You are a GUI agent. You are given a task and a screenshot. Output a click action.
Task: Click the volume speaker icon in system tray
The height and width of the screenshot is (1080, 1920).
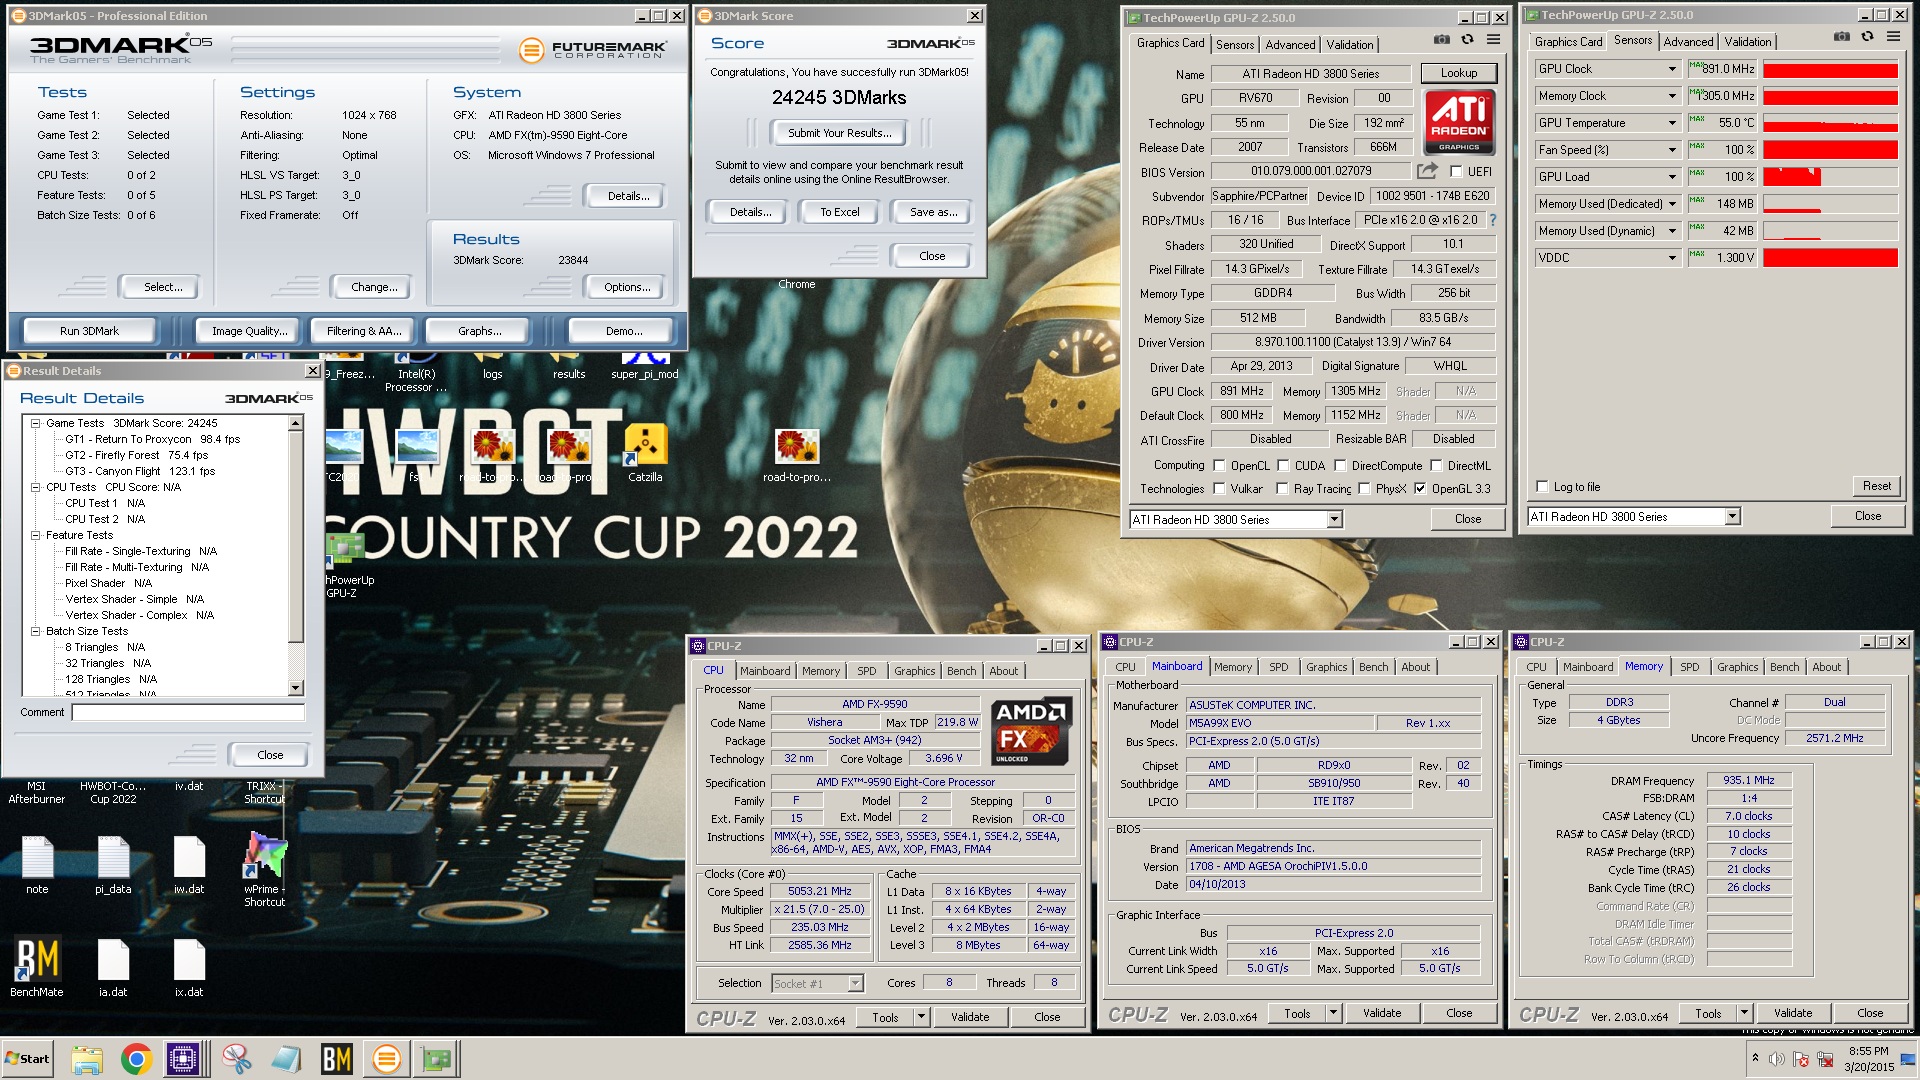click(x=1777, y=1059)
